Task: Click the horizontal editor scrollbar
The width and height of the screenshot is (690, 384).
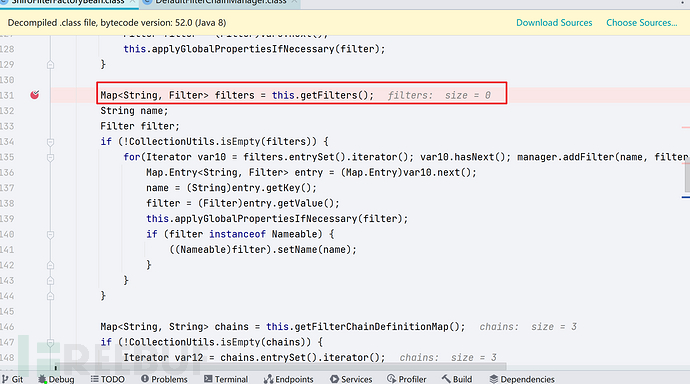Action: pos(282,366)
